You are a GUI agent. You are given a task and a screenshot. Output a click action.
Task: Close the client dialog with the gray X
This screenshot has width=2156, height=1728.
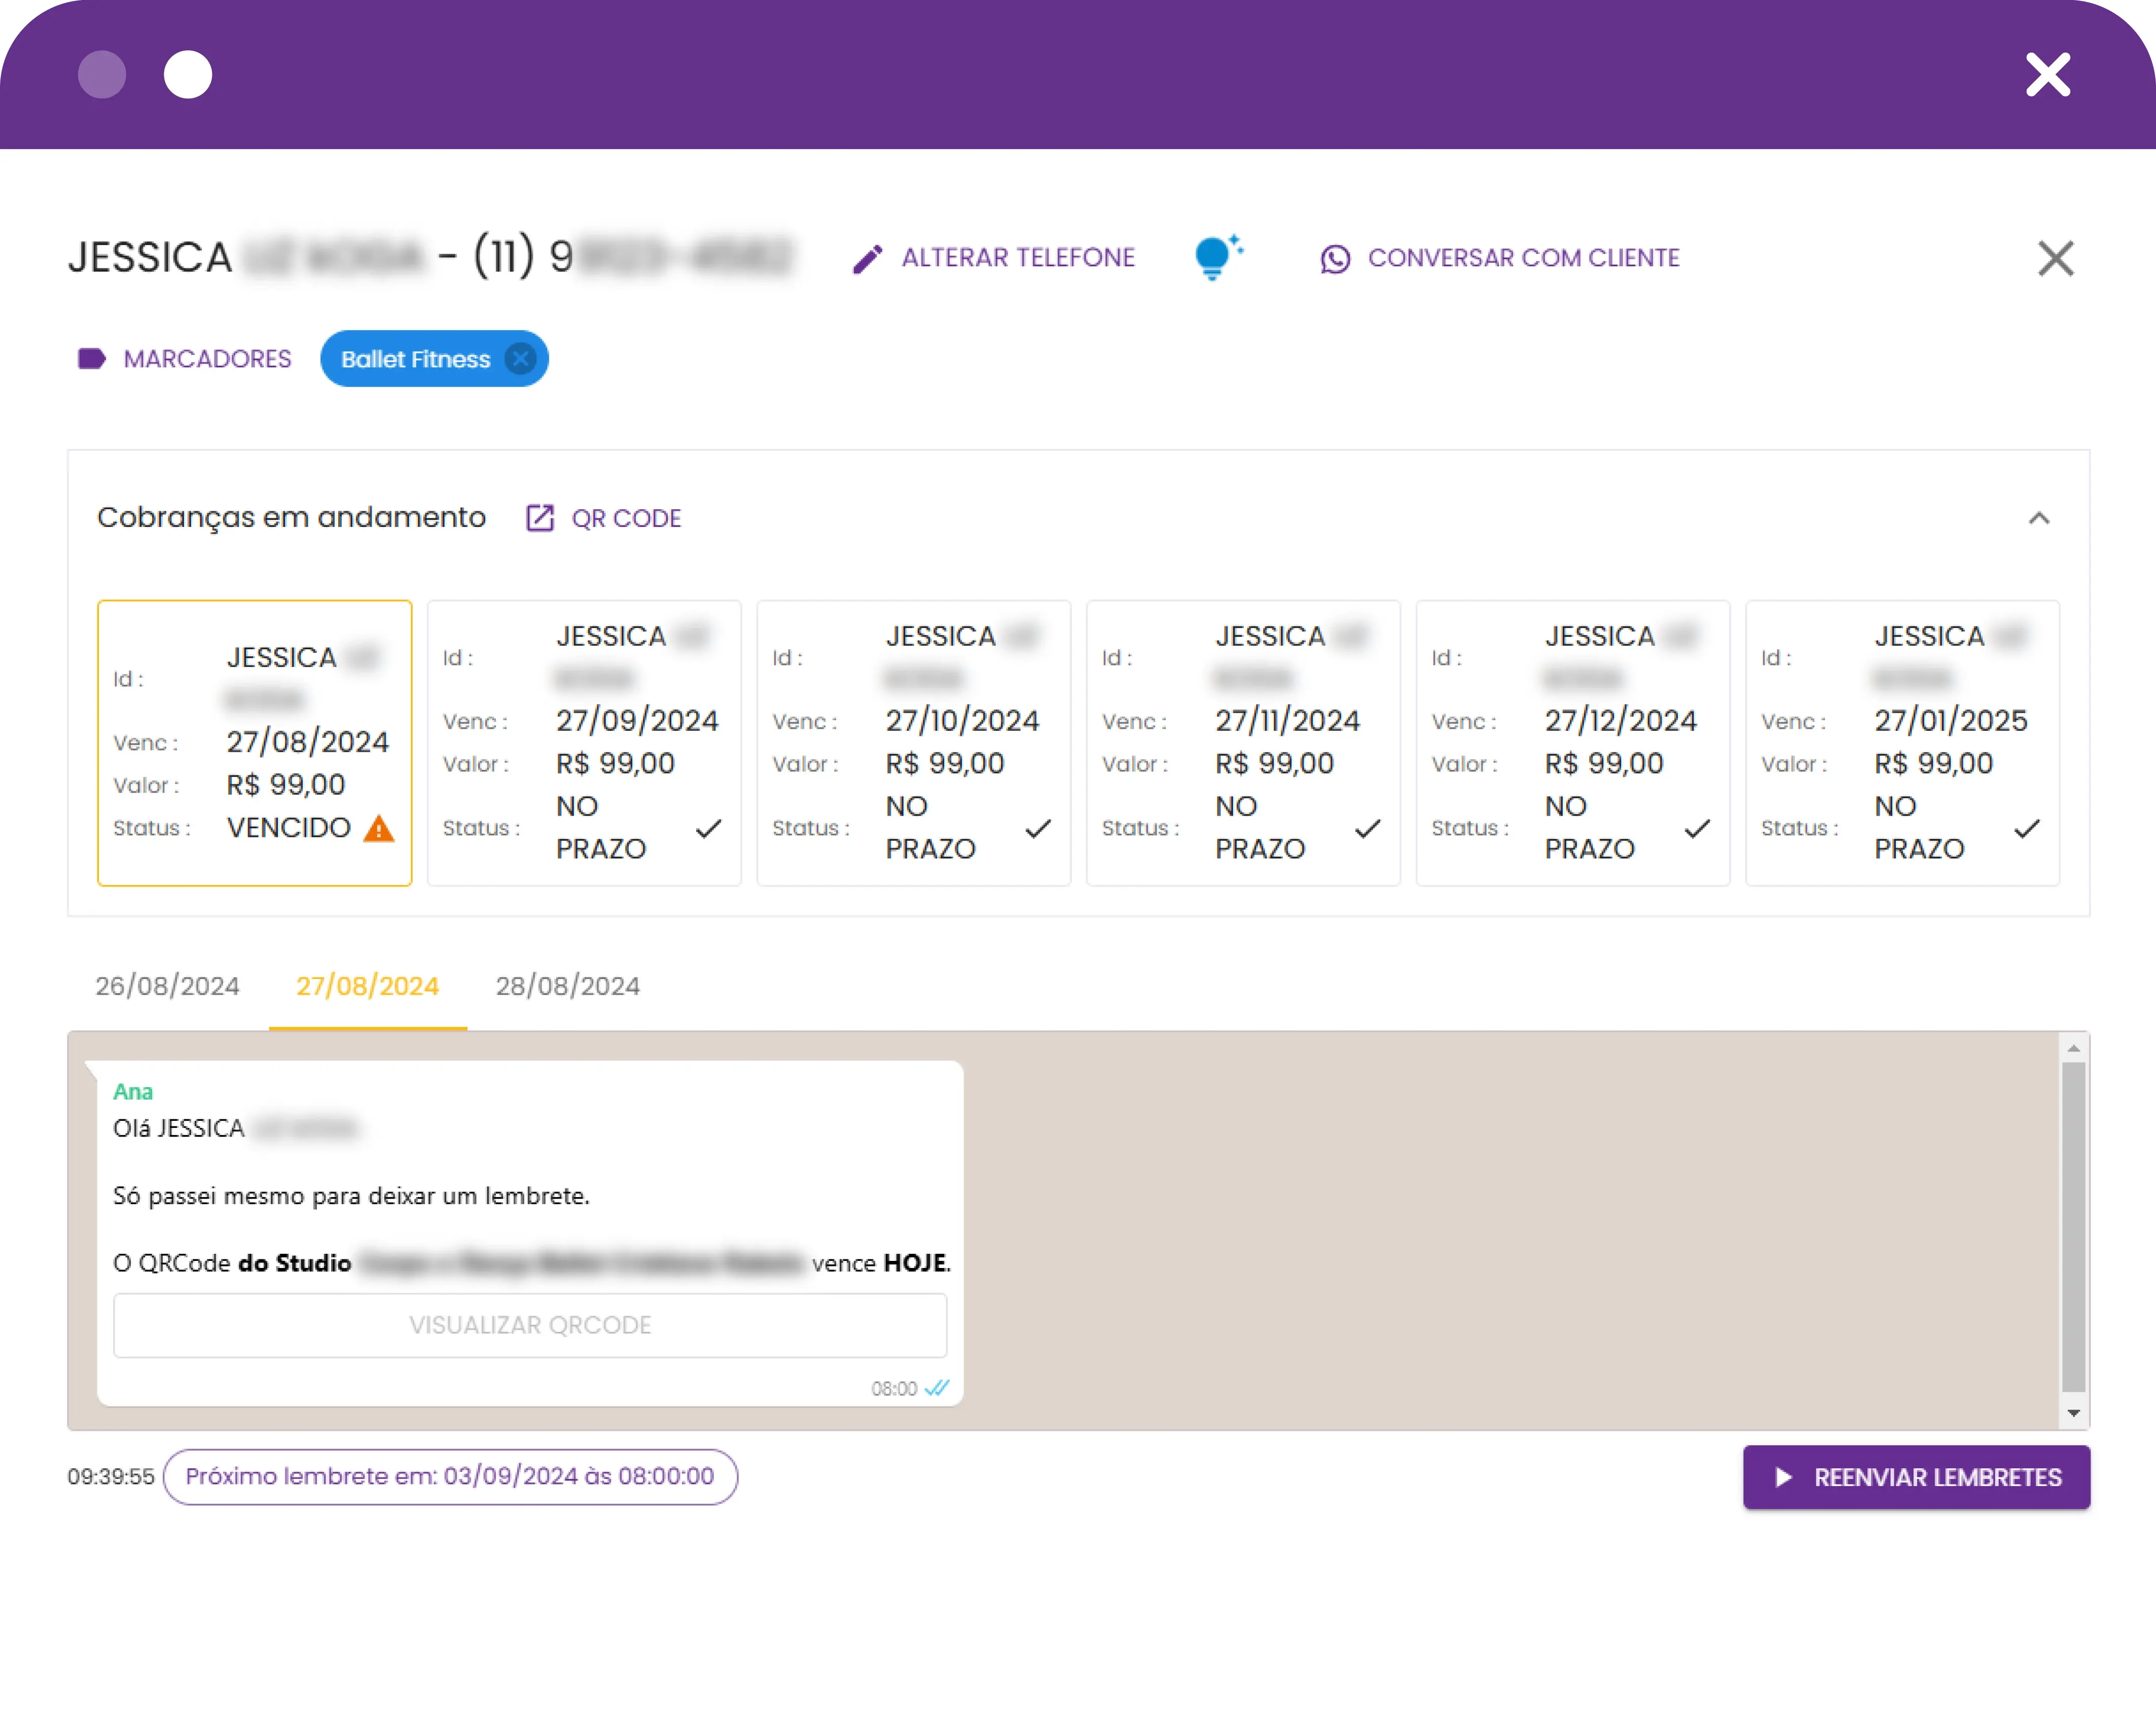click(x=2055, y=258)
